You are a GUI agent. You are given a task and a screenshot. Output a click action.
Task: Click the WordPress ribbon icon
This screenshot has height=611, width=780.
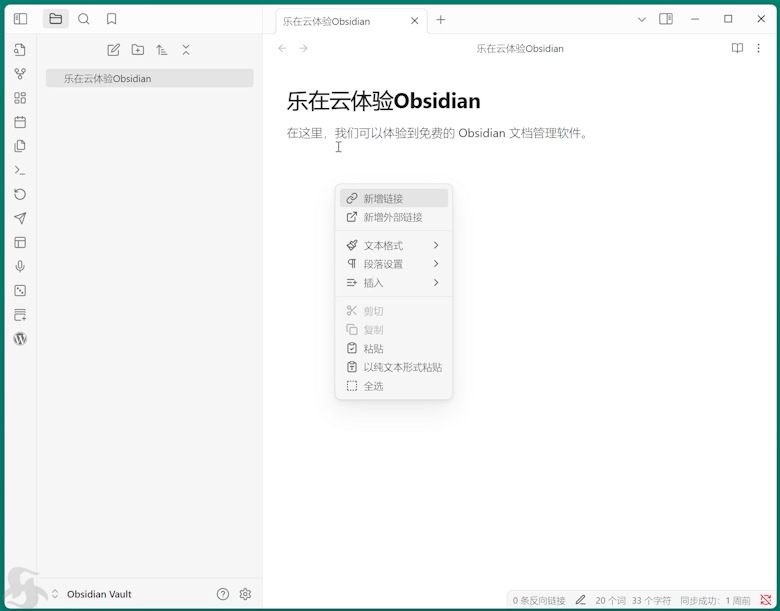pyautogui.click(x=20, y=339)
